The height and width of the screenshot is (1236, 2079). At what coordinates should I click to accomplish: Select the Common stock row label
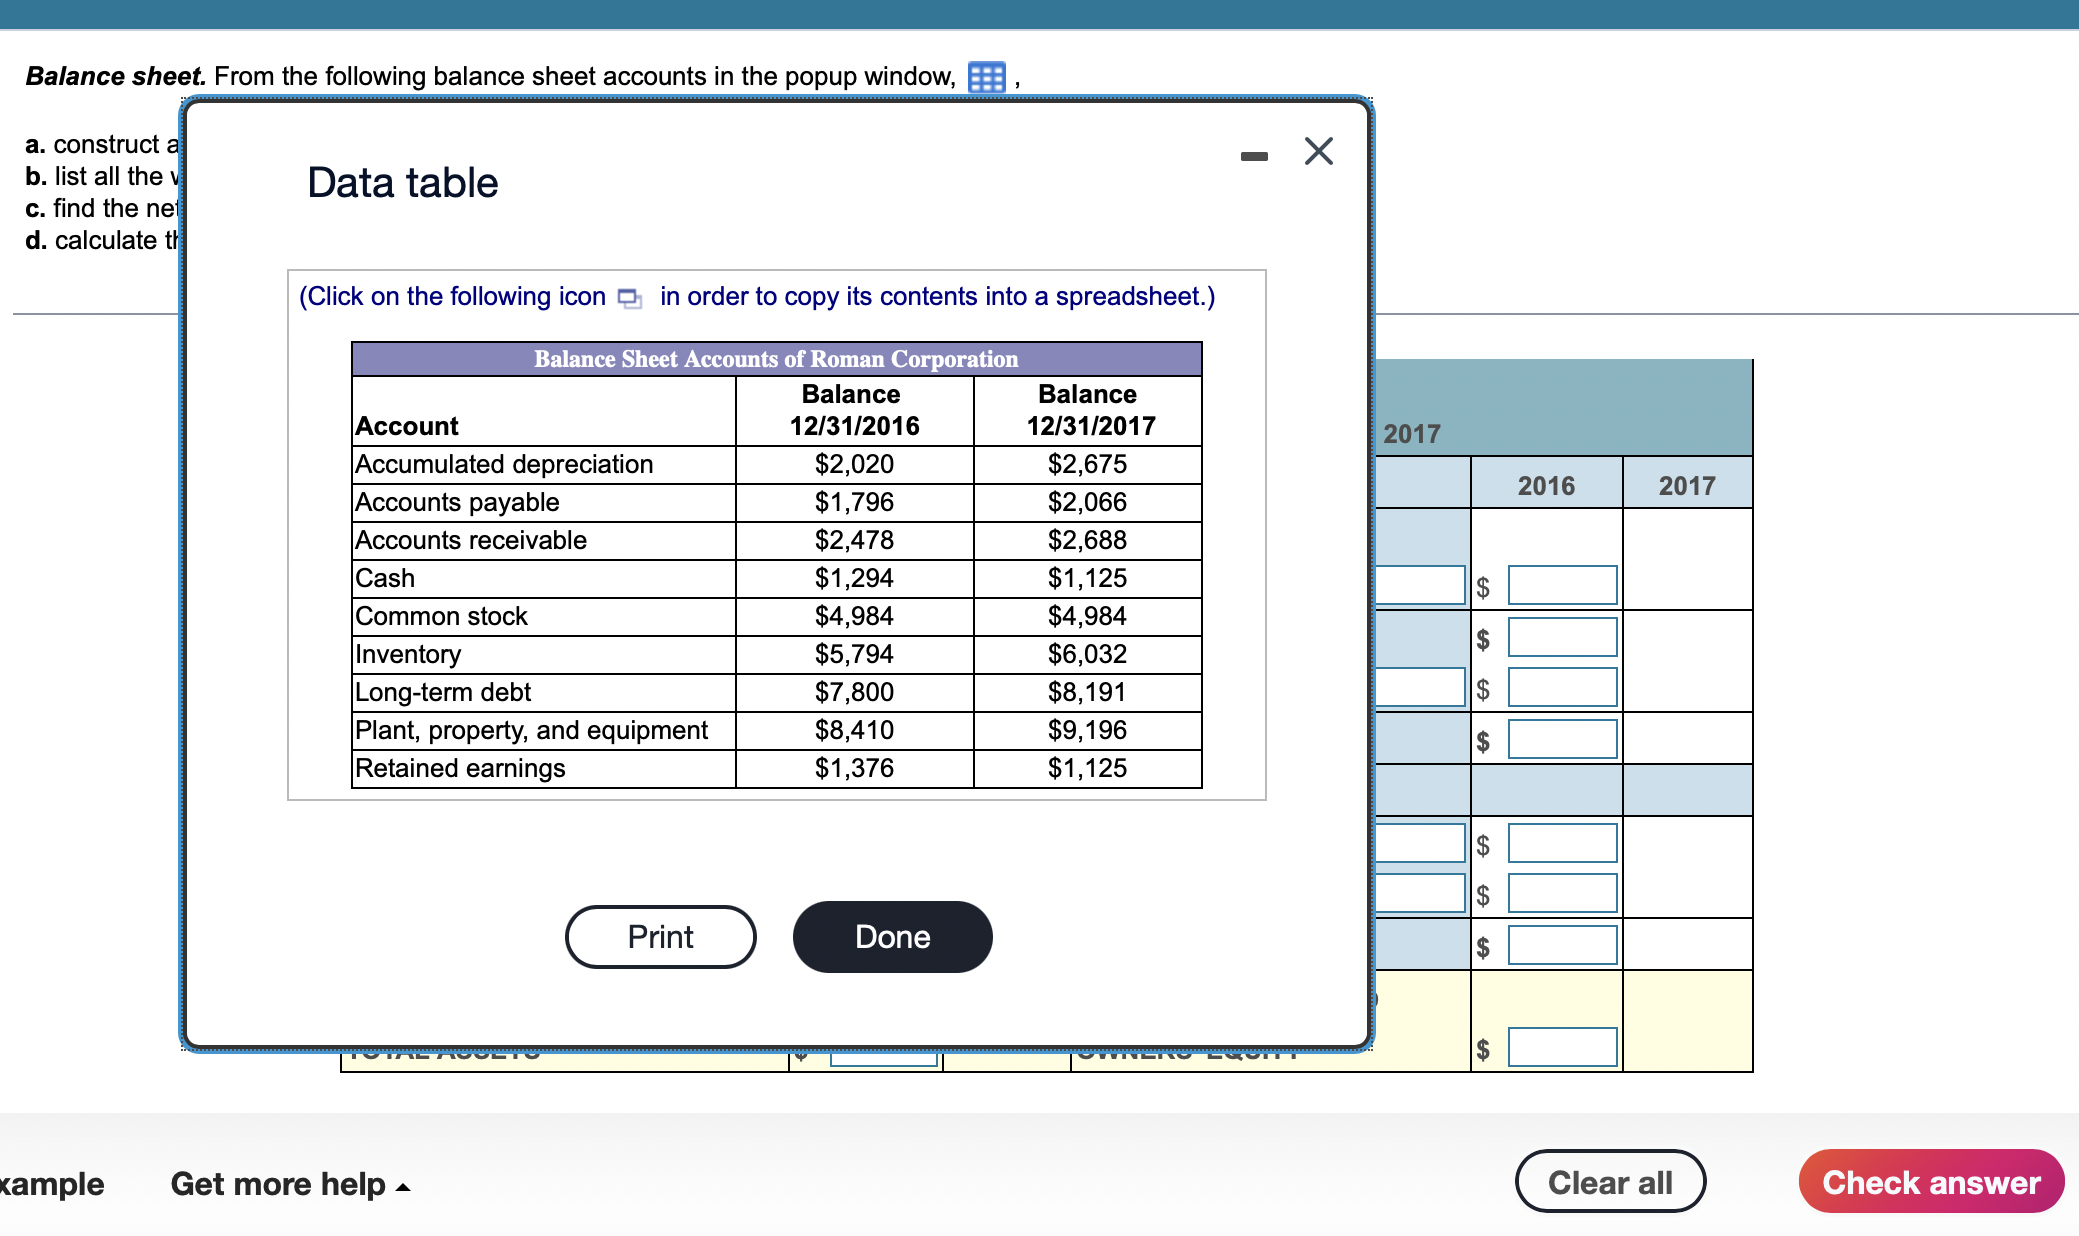pos(441,616)
